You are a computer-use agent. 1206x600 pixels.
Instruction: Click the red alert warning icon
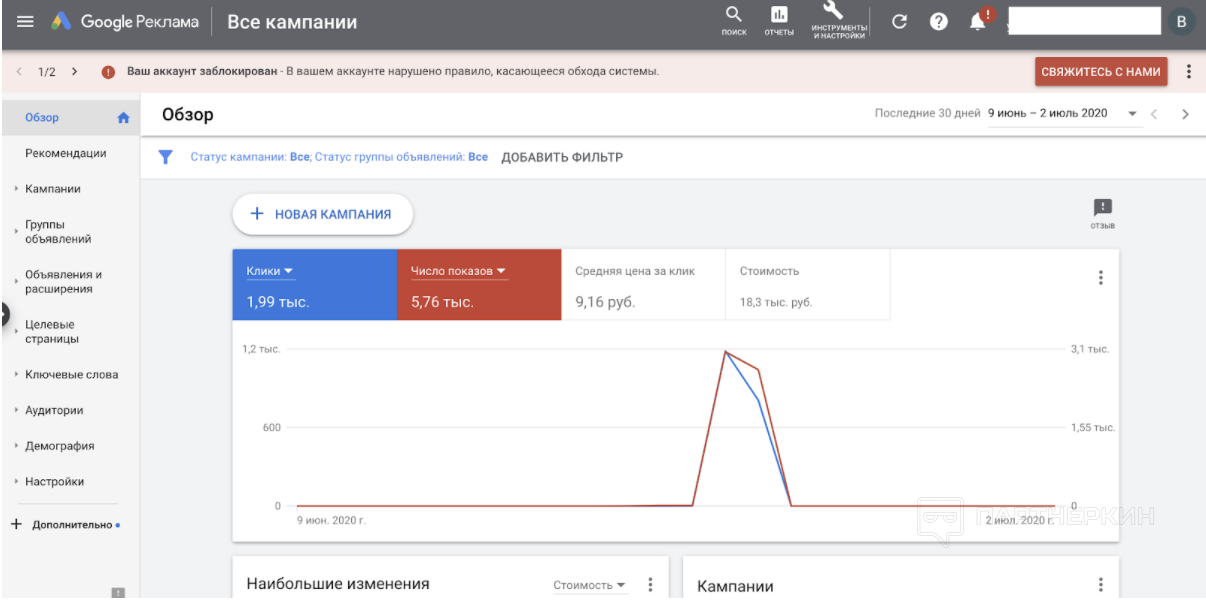(108, 72)
